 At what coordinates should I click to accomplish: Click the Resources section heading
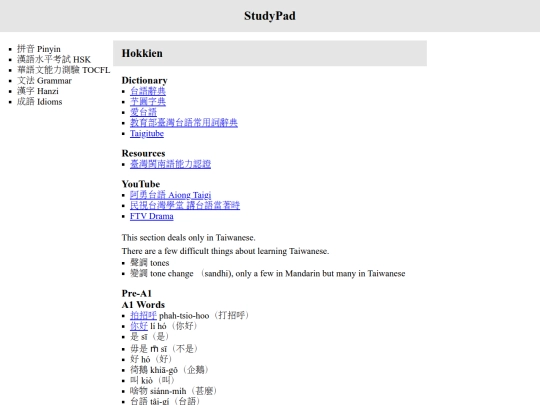[x=143, y=153]
